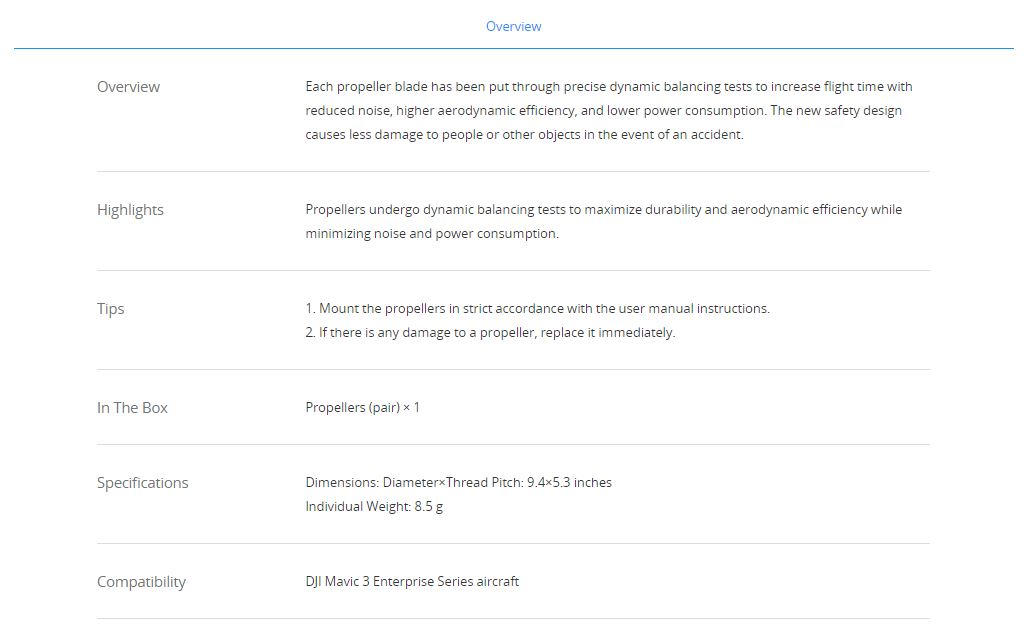Viewport: 1024px width, 641px height.
Task: Click the Dimensions 9.4×5.3 inches line
Action: (458, 482)
